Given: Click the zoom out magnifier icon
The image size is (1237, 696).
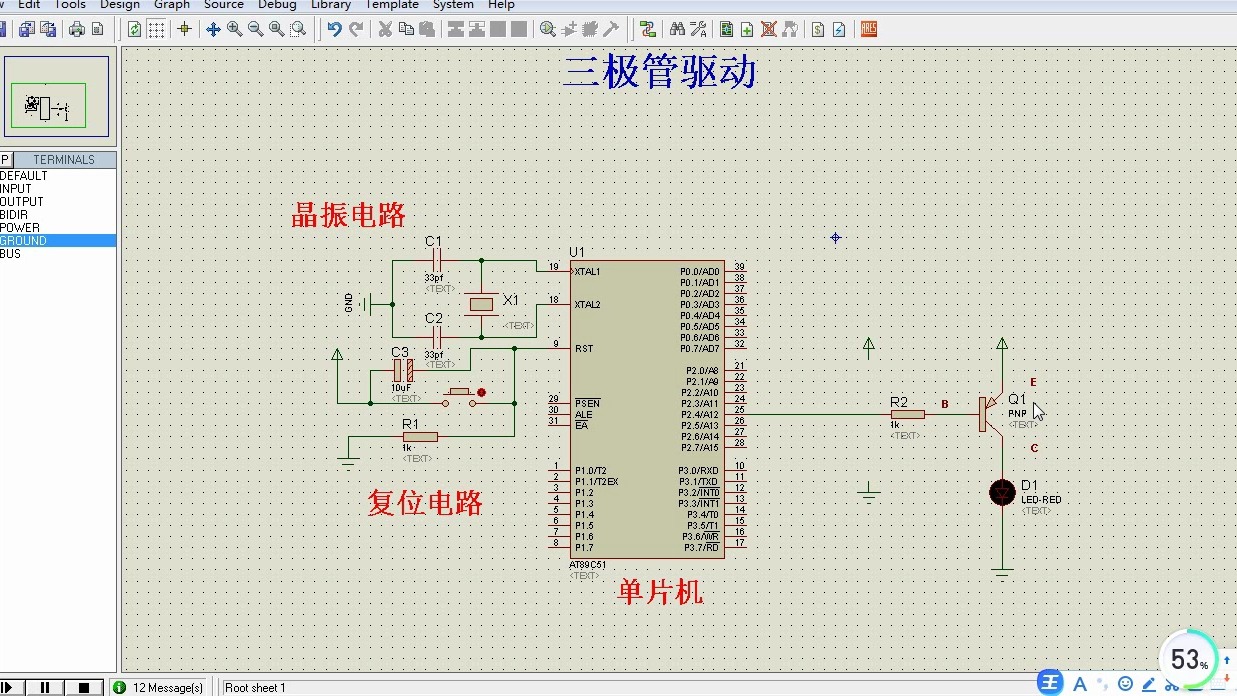Looking at the screenshot, I should tap(255, 29).
